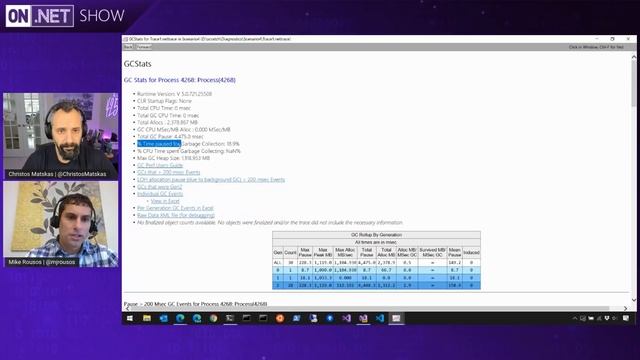
Task: Click the View in Excel link
Action: (165, 201)
